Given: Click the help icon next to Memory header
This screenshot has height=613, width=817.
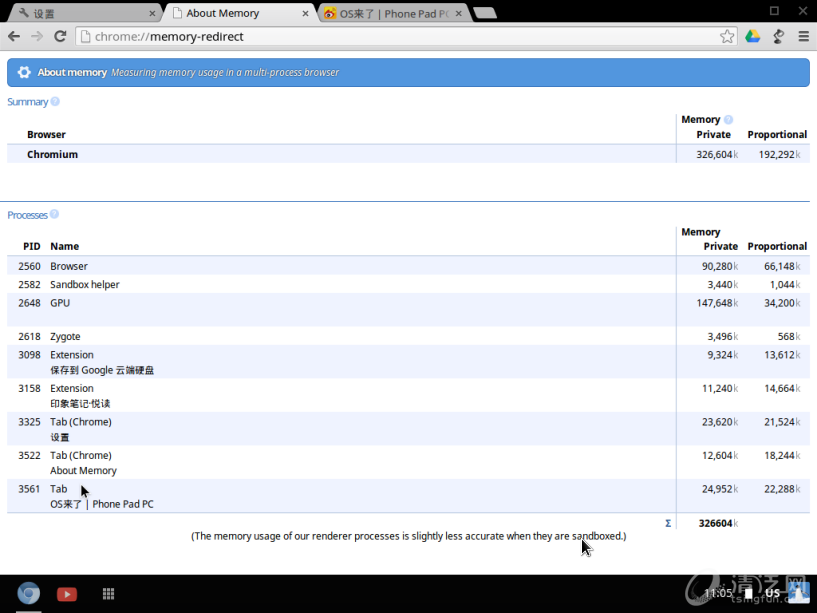Looking at the screenshot, I should coord(728,120).
